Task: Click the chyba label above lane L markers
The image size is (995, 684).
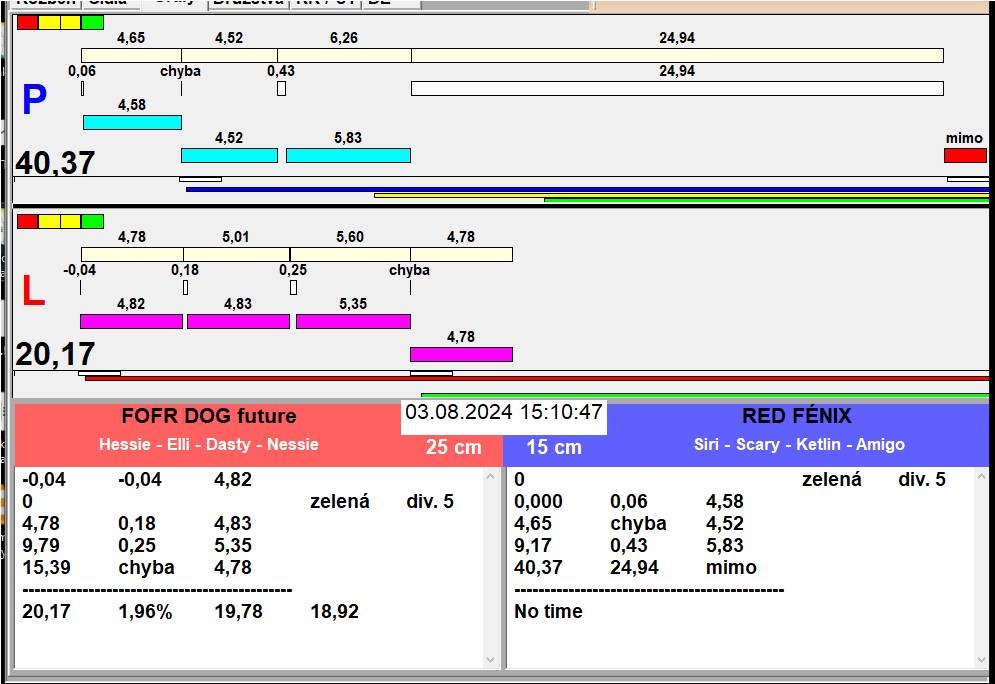Action: pyautogui.click(x=409, y=270)
